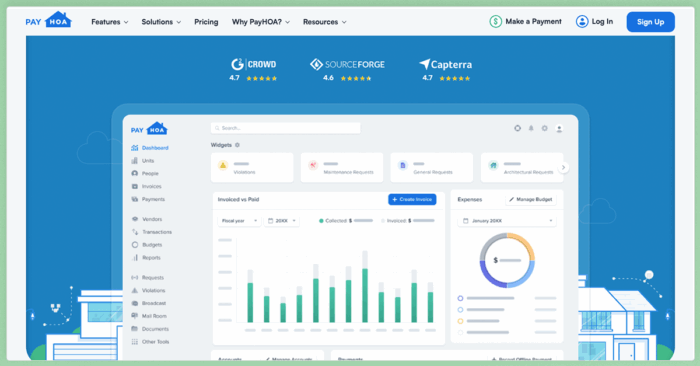700x366 pixels.
Task: Click the Invoices icon in sidebar
Action: [134, 186]
